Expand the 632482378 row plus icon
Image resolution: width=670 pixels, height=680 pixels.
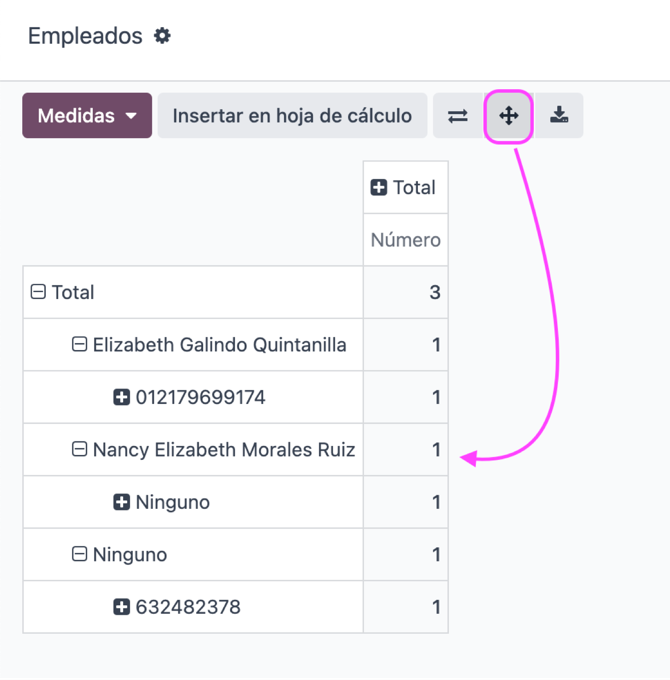pyautogui.click(x=121, y=607)
